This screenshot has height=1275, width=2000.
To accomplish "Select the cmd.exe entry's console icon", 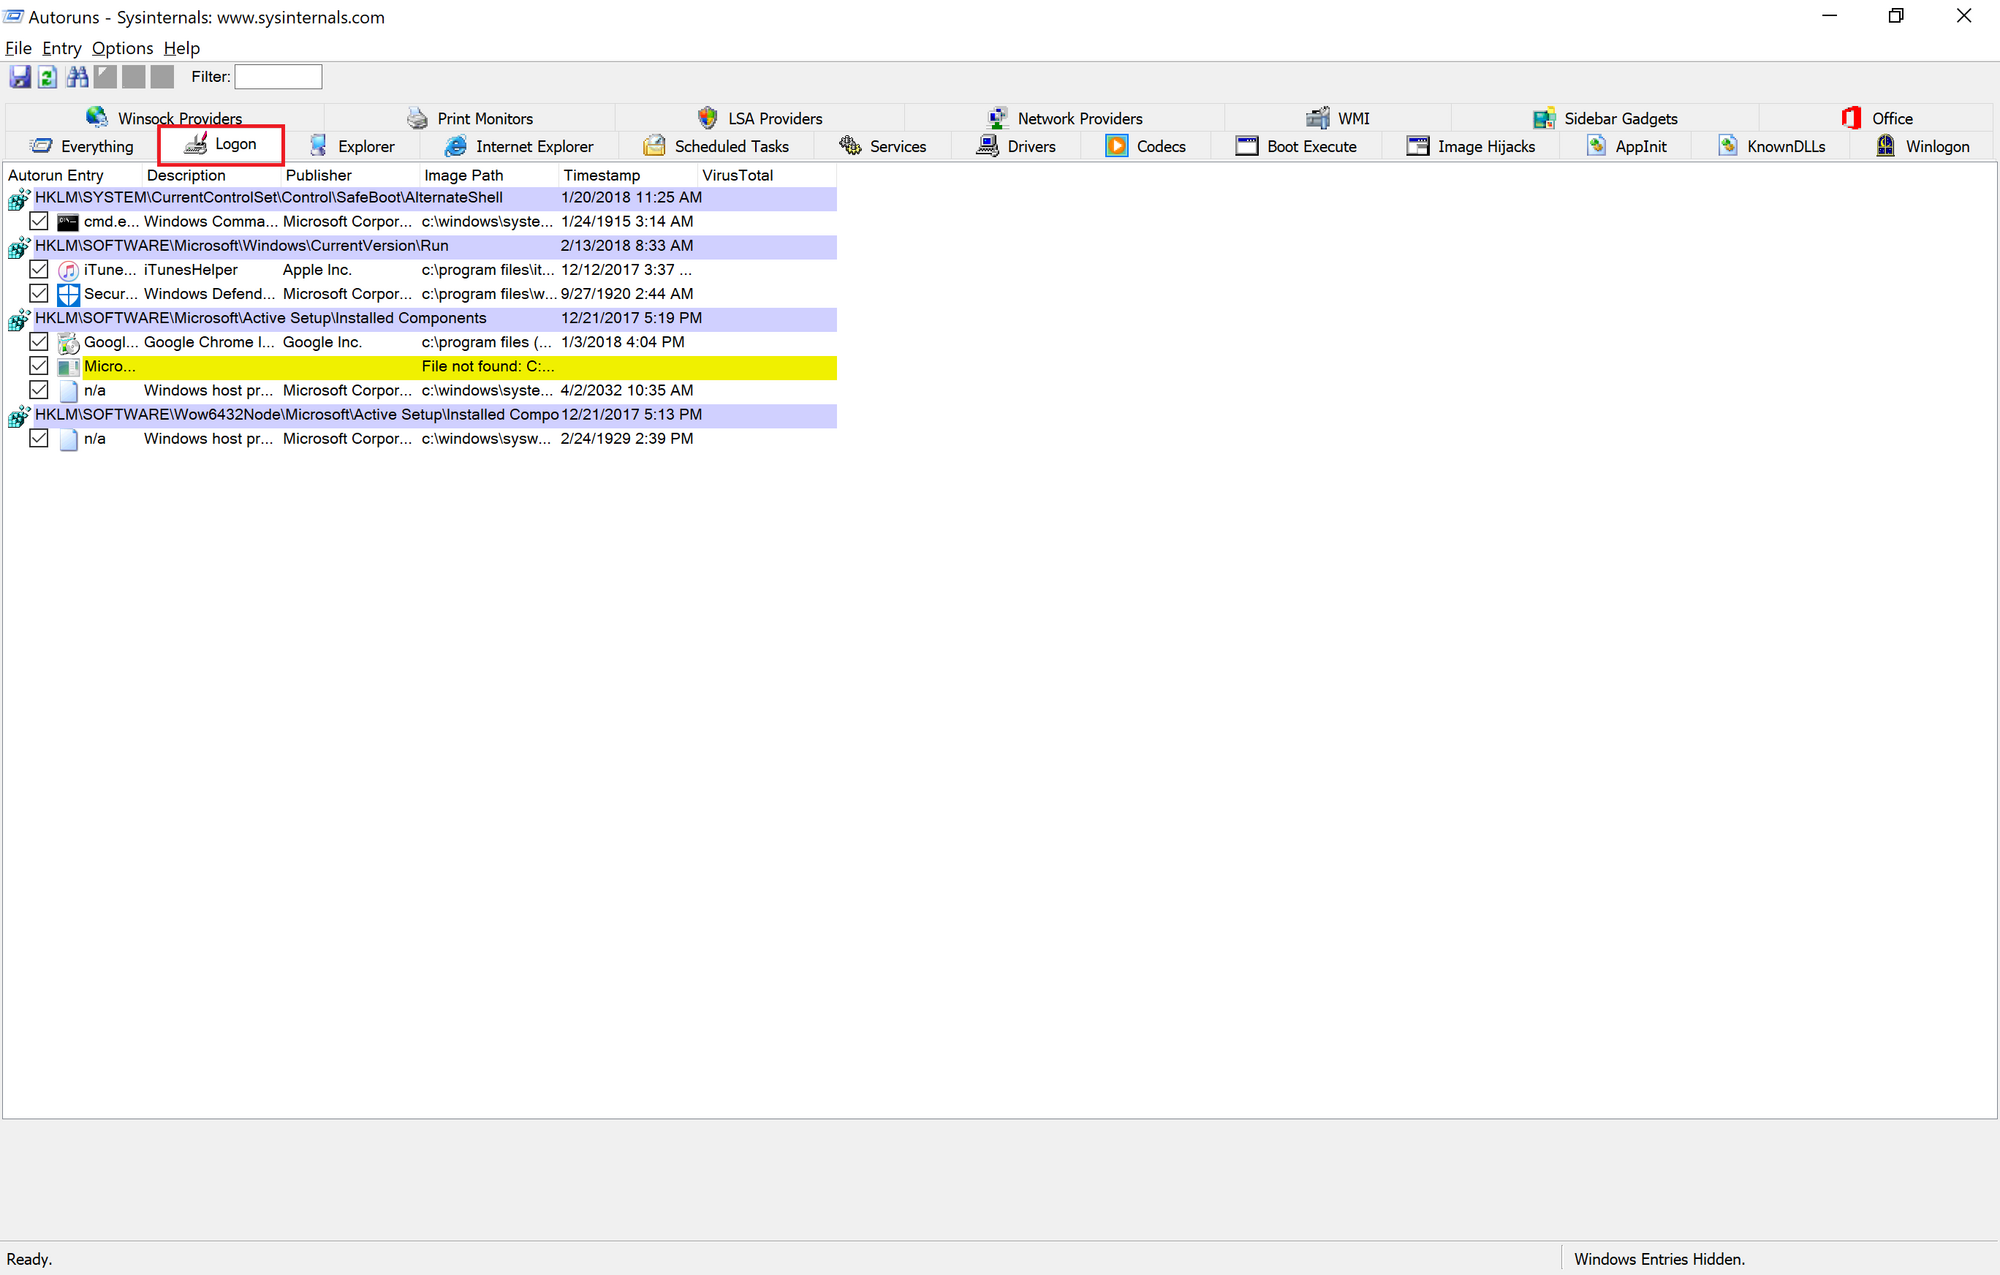I will point(68,222).
